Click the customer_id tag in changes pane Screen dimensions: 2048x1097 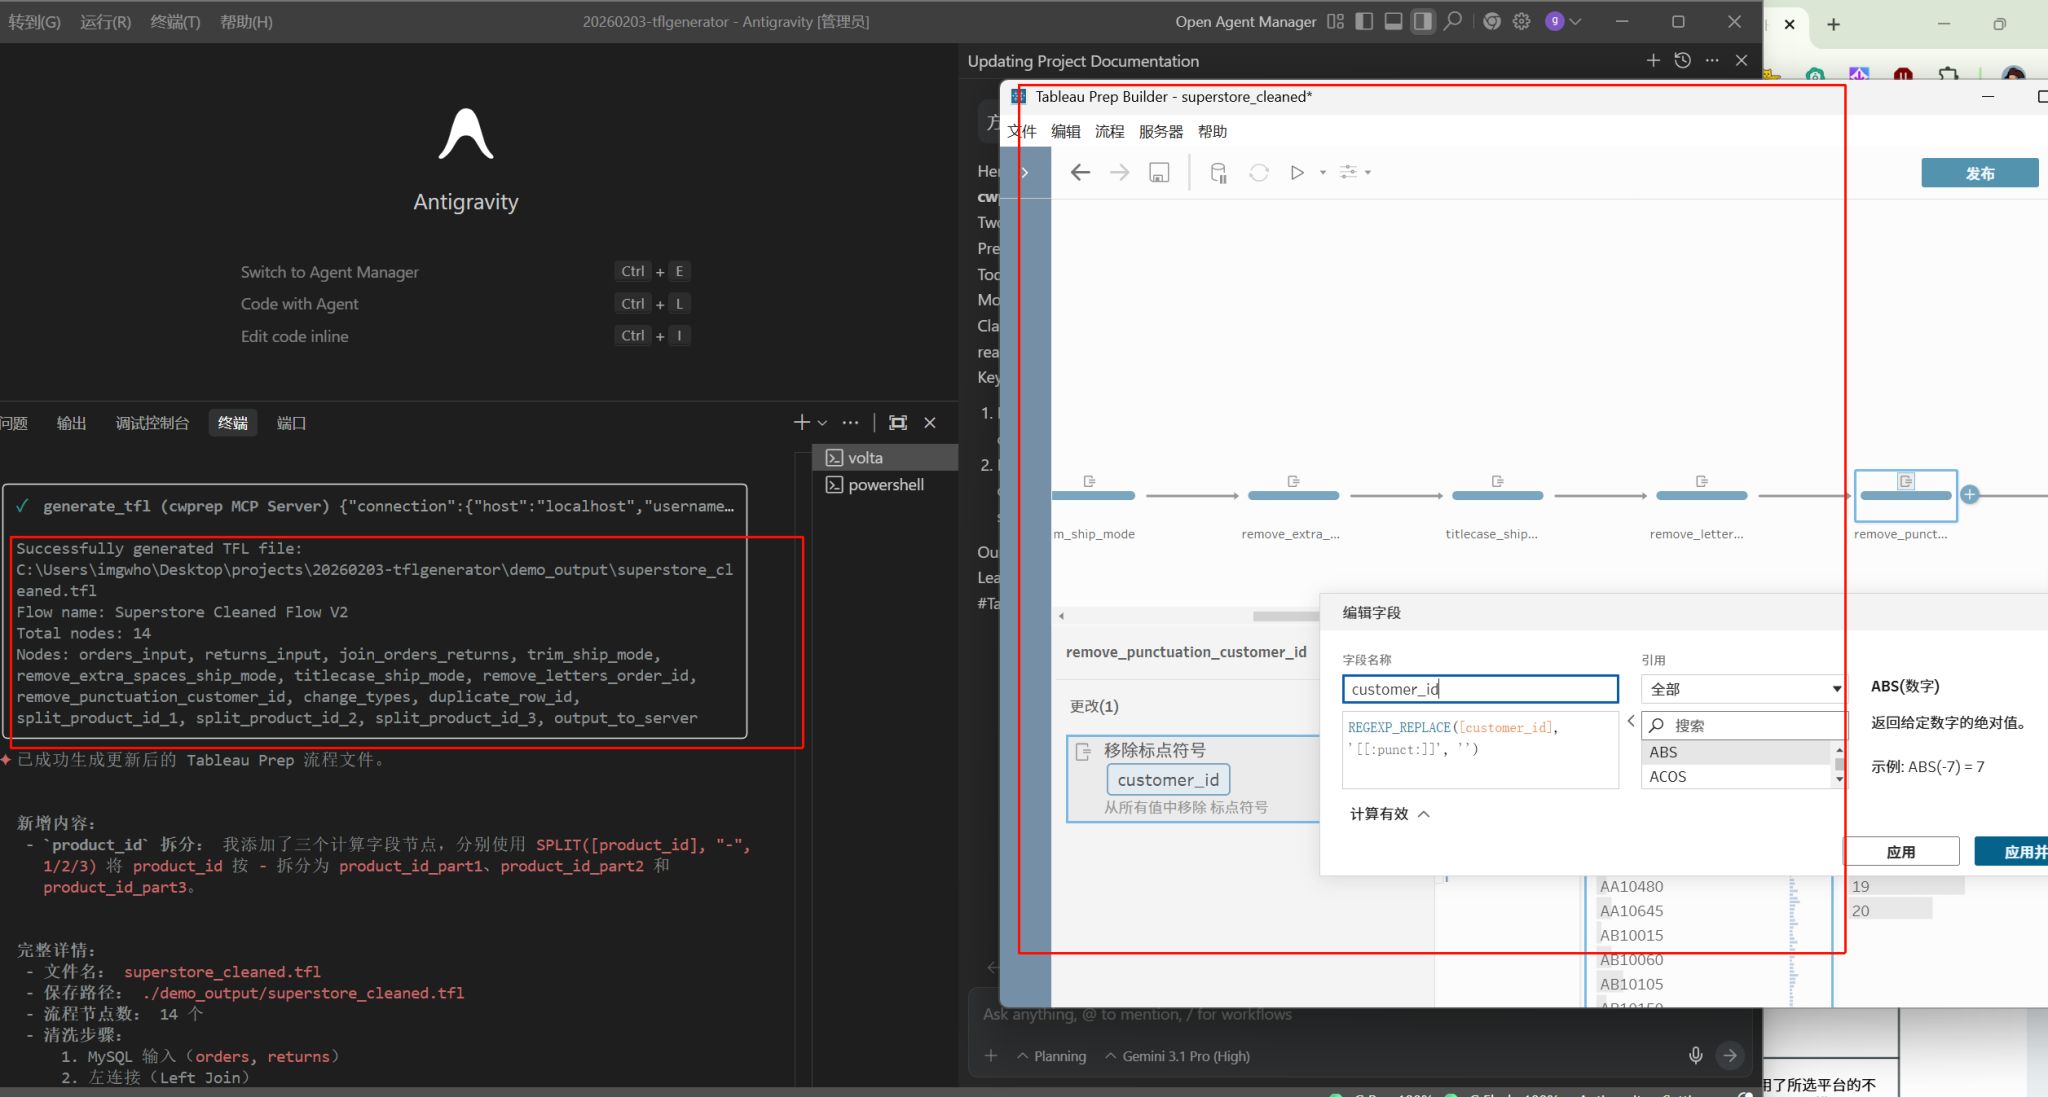pos(1168,780)
